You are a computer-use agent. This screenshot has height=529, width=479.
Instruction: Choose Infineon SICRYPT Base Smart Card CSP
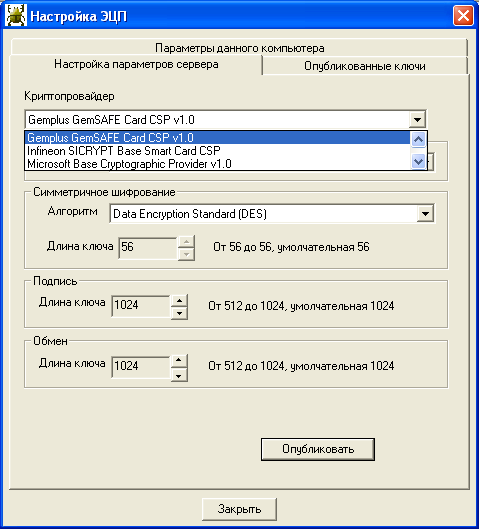point(218,150)
